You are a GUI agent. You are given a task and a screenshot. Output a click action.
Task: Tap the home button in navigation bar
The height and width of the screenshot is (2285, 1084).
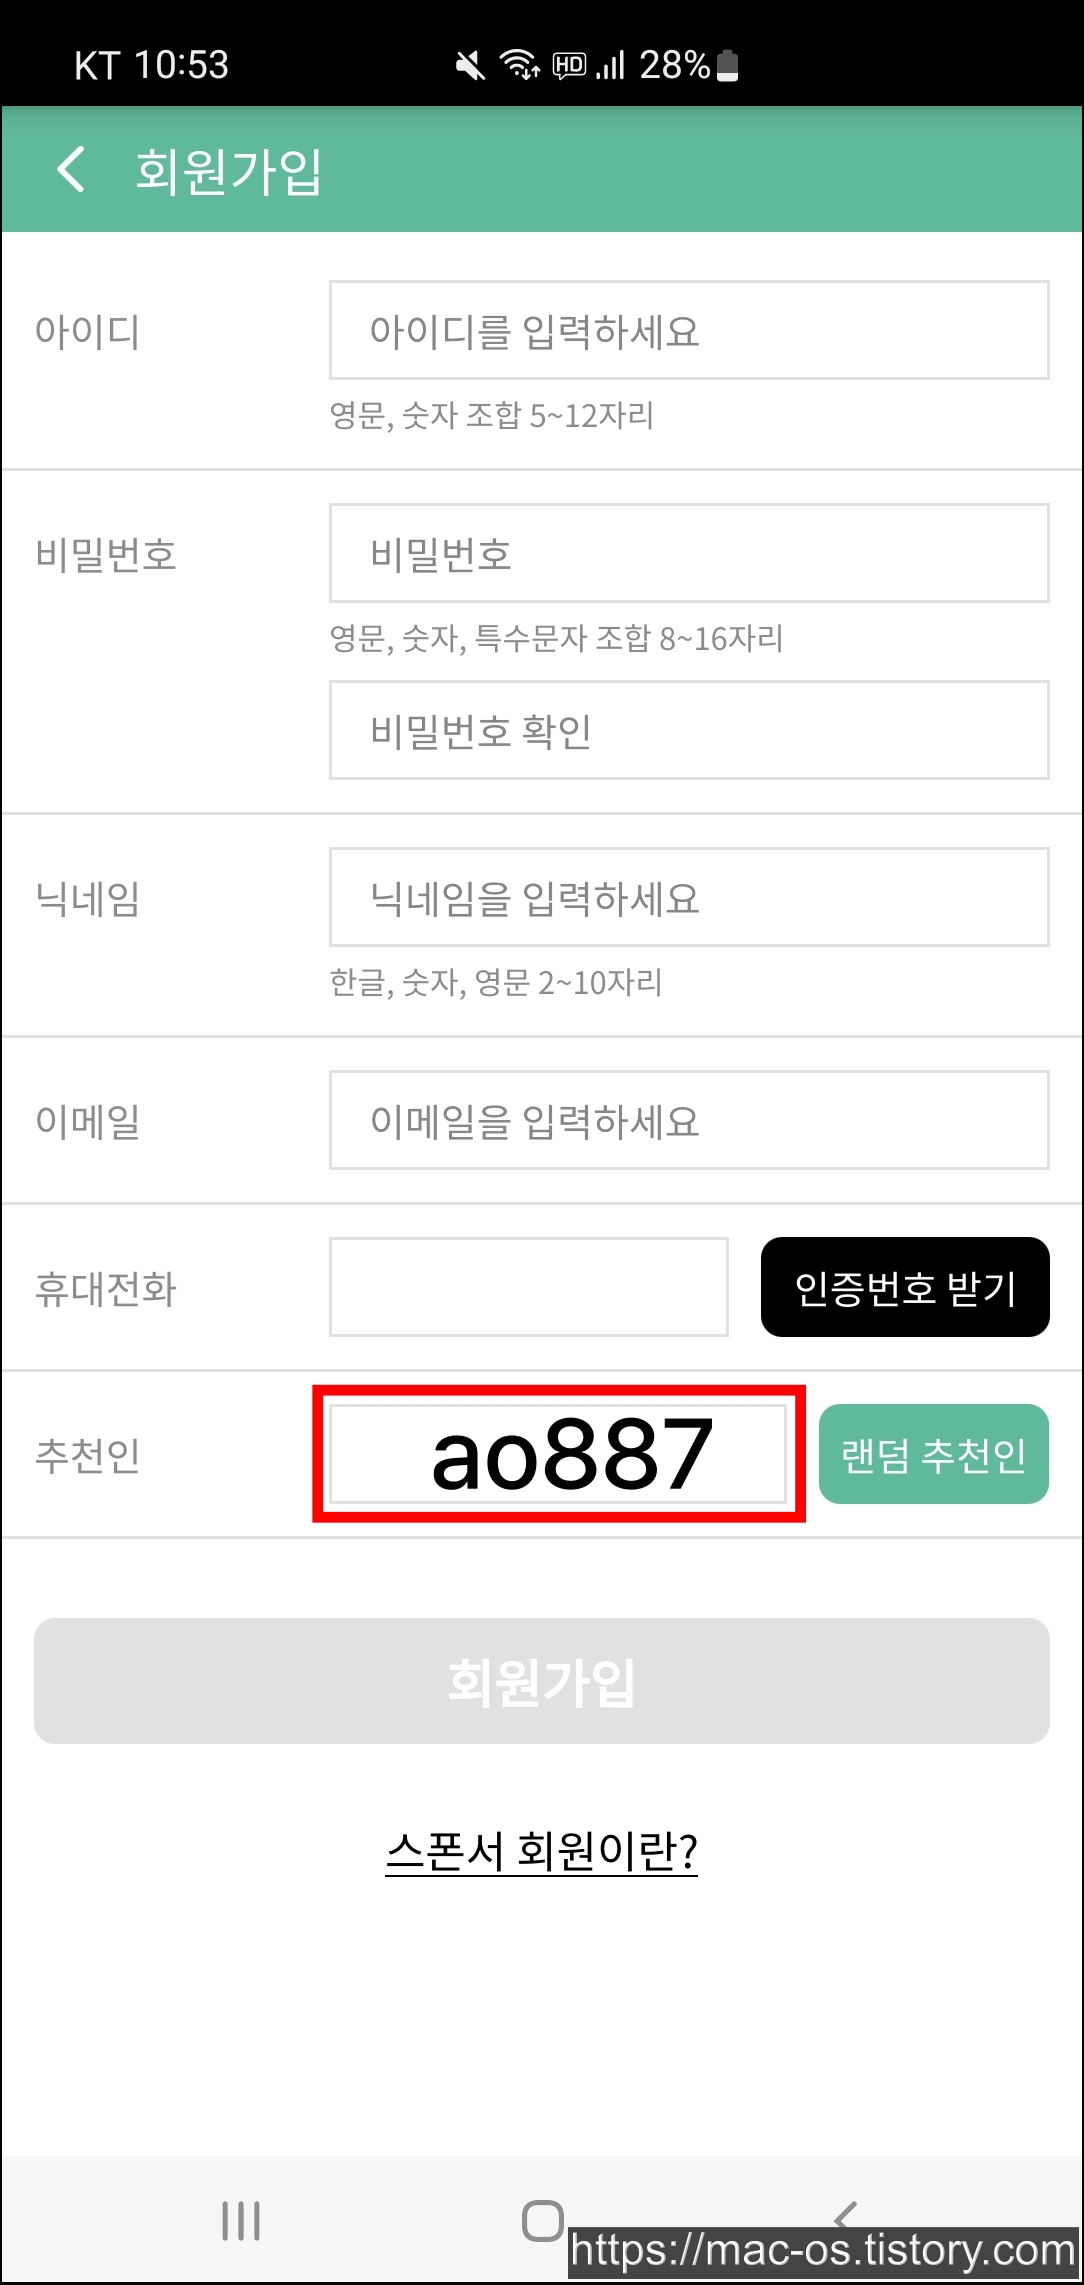(x=543, y=2220)
